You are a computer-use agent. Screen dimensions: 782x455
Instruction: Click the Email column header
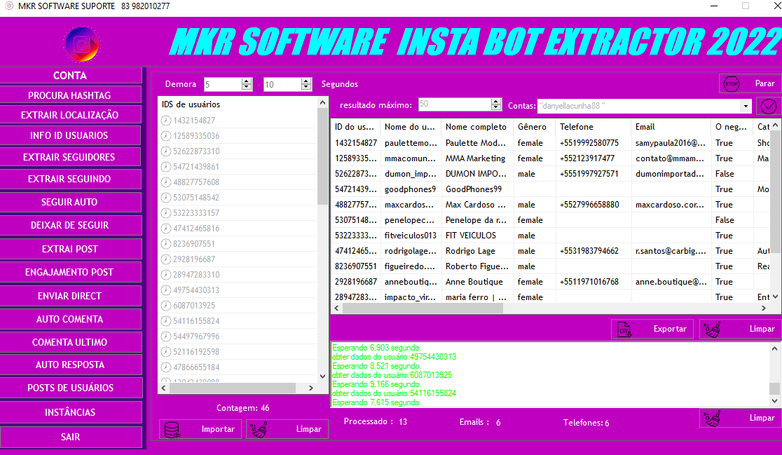[x=671, y=127]
